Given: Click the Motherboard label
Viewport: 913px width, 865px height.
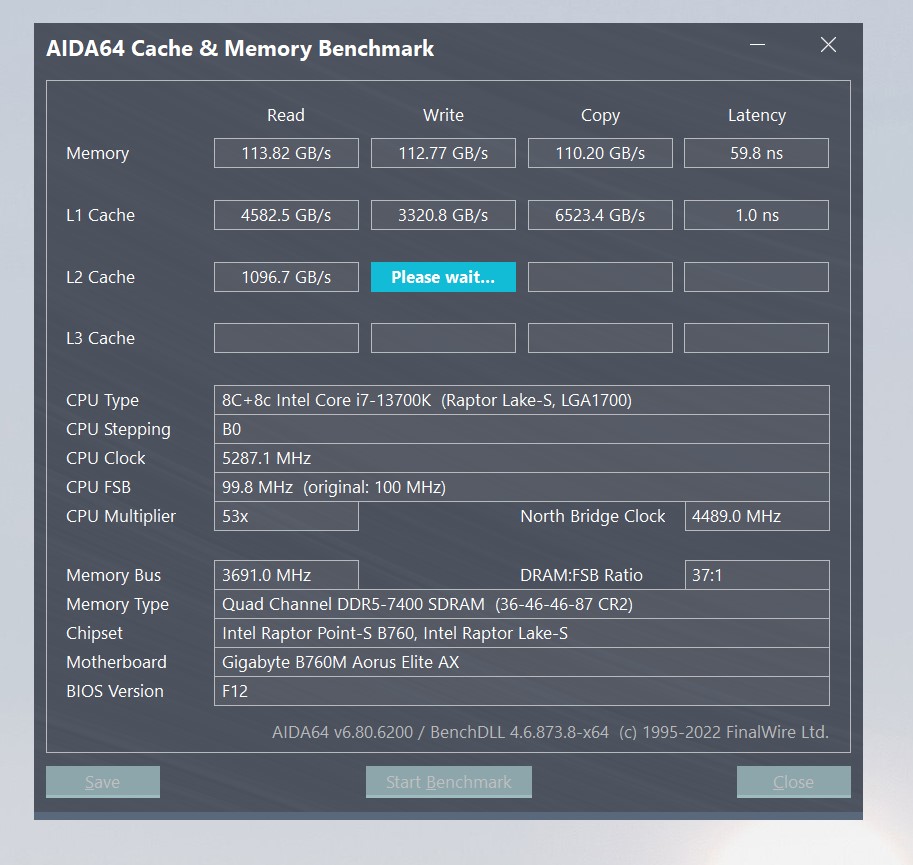Looking at the screenshot, I should 116,662.
